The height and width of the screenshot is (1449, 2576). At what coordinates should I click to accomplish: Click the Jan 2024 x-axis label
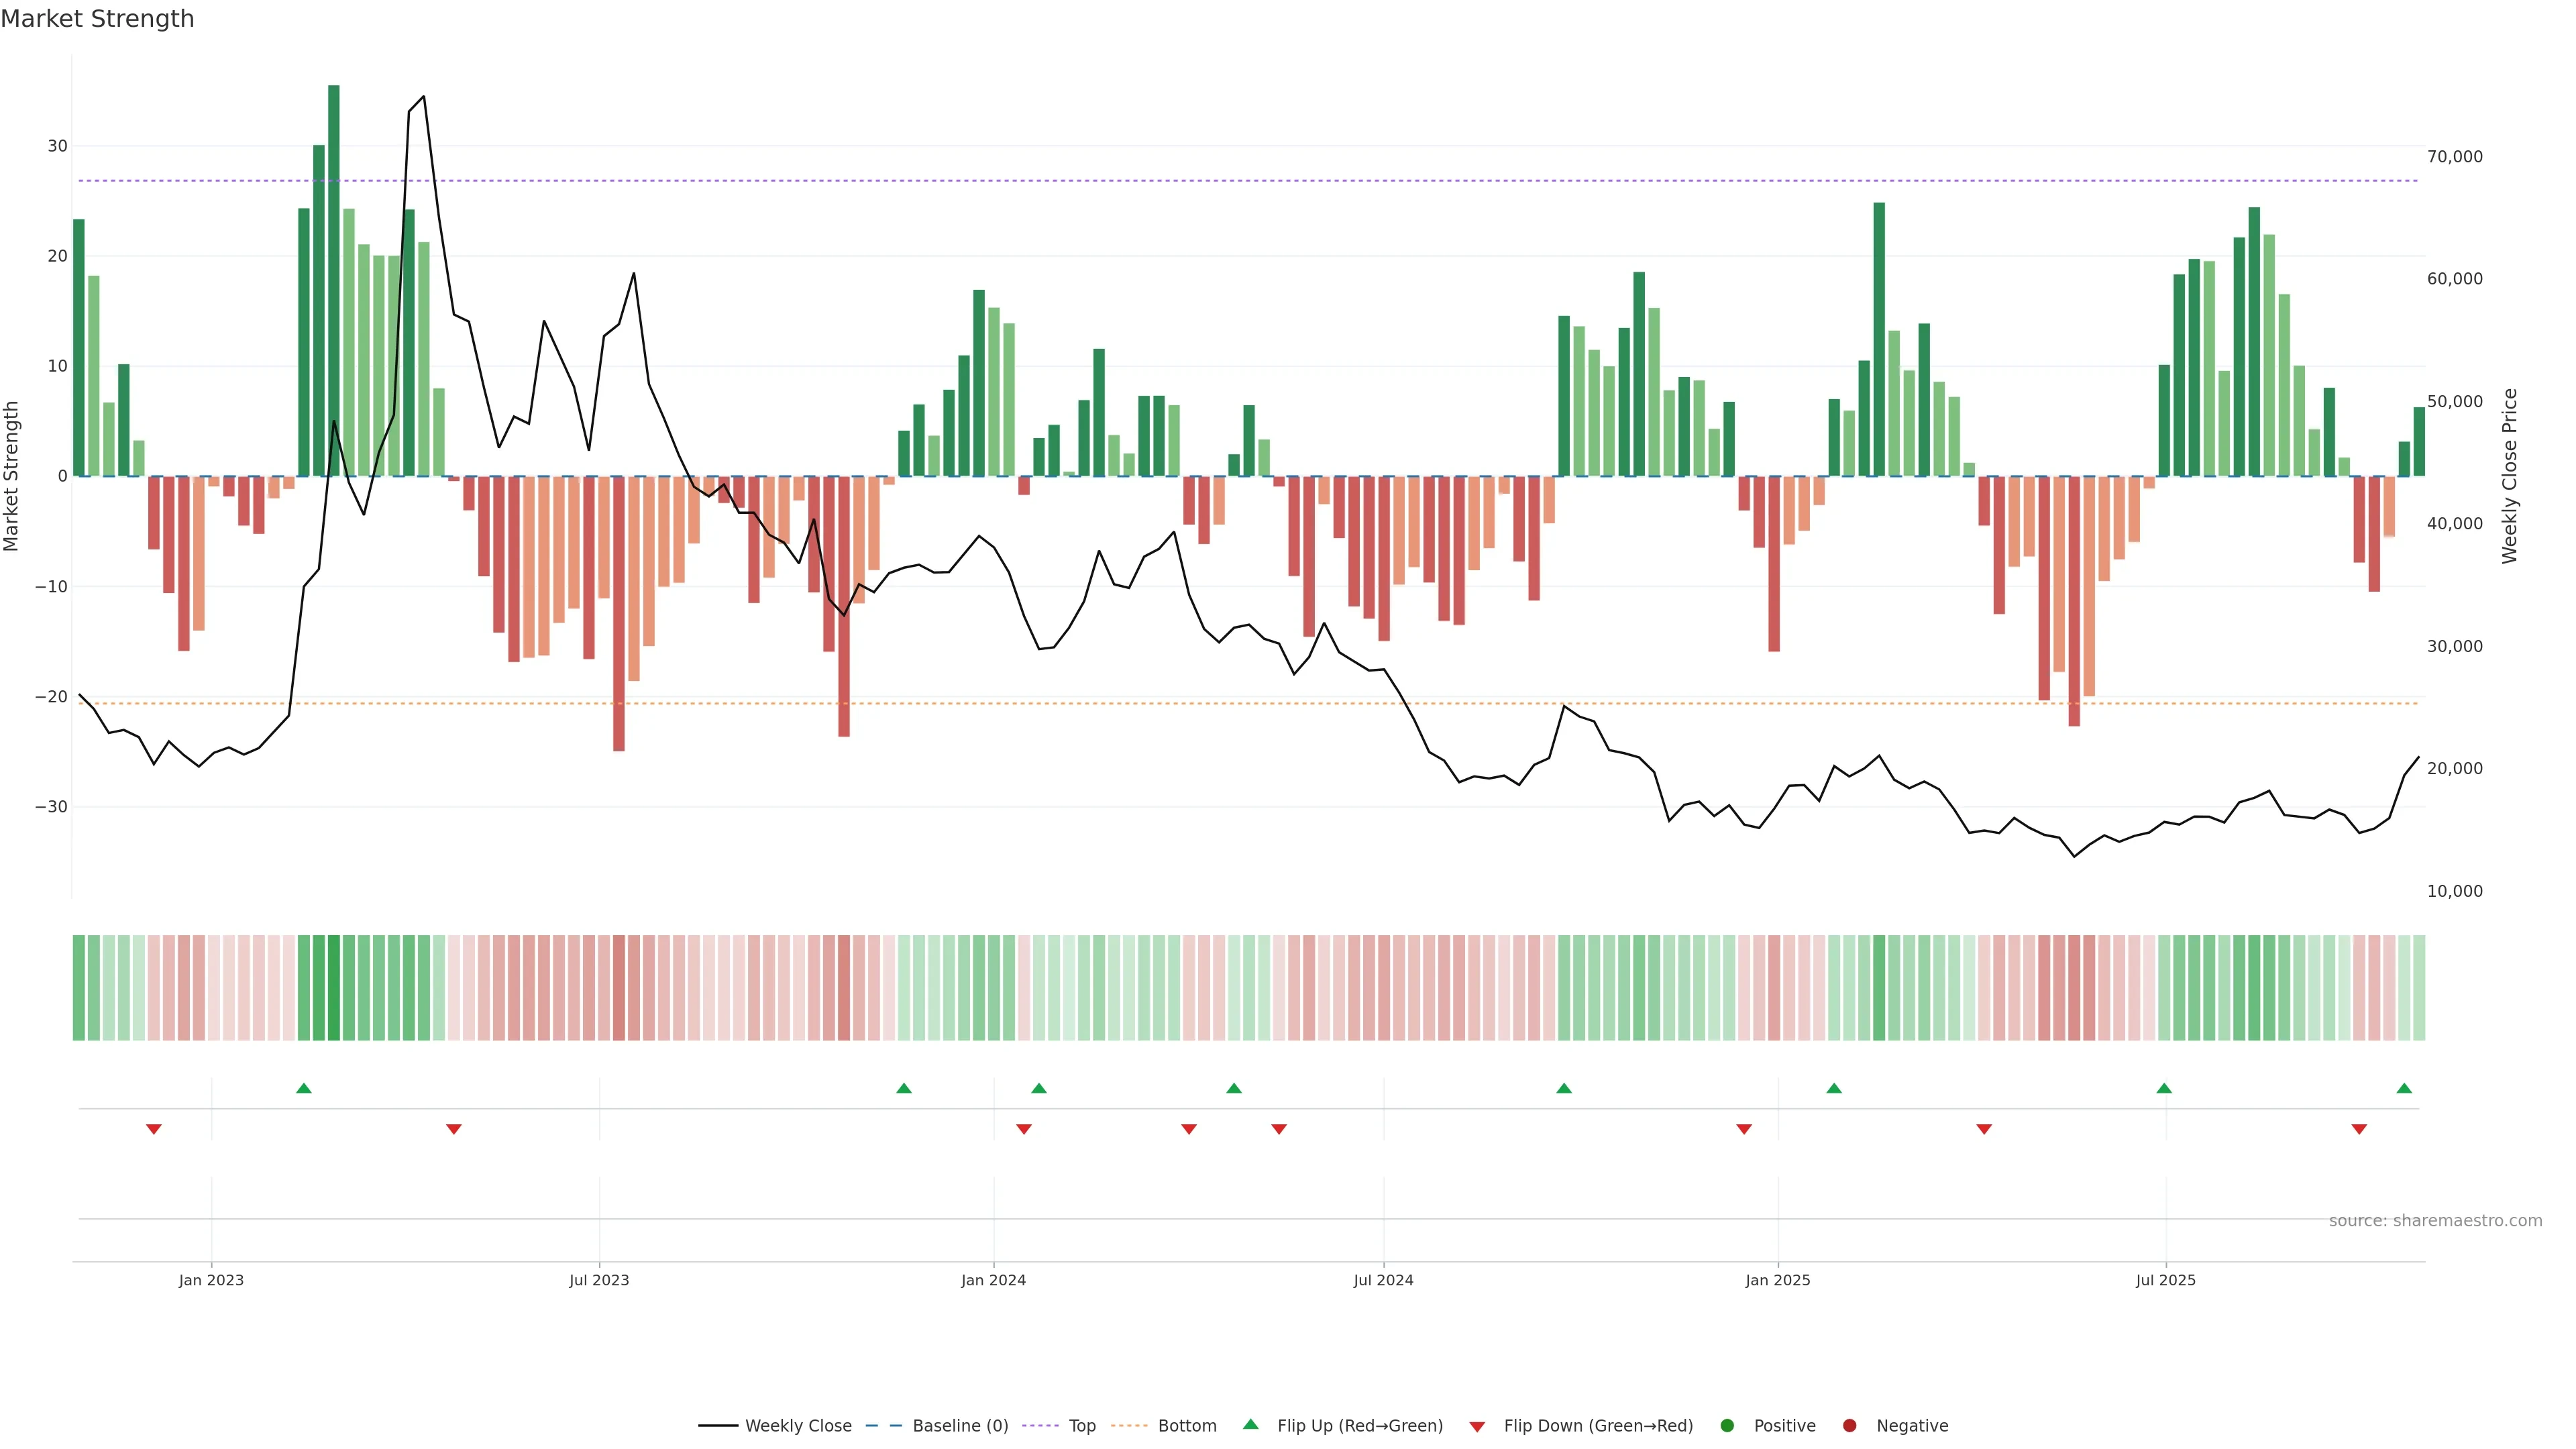(x=993, y=1280)
